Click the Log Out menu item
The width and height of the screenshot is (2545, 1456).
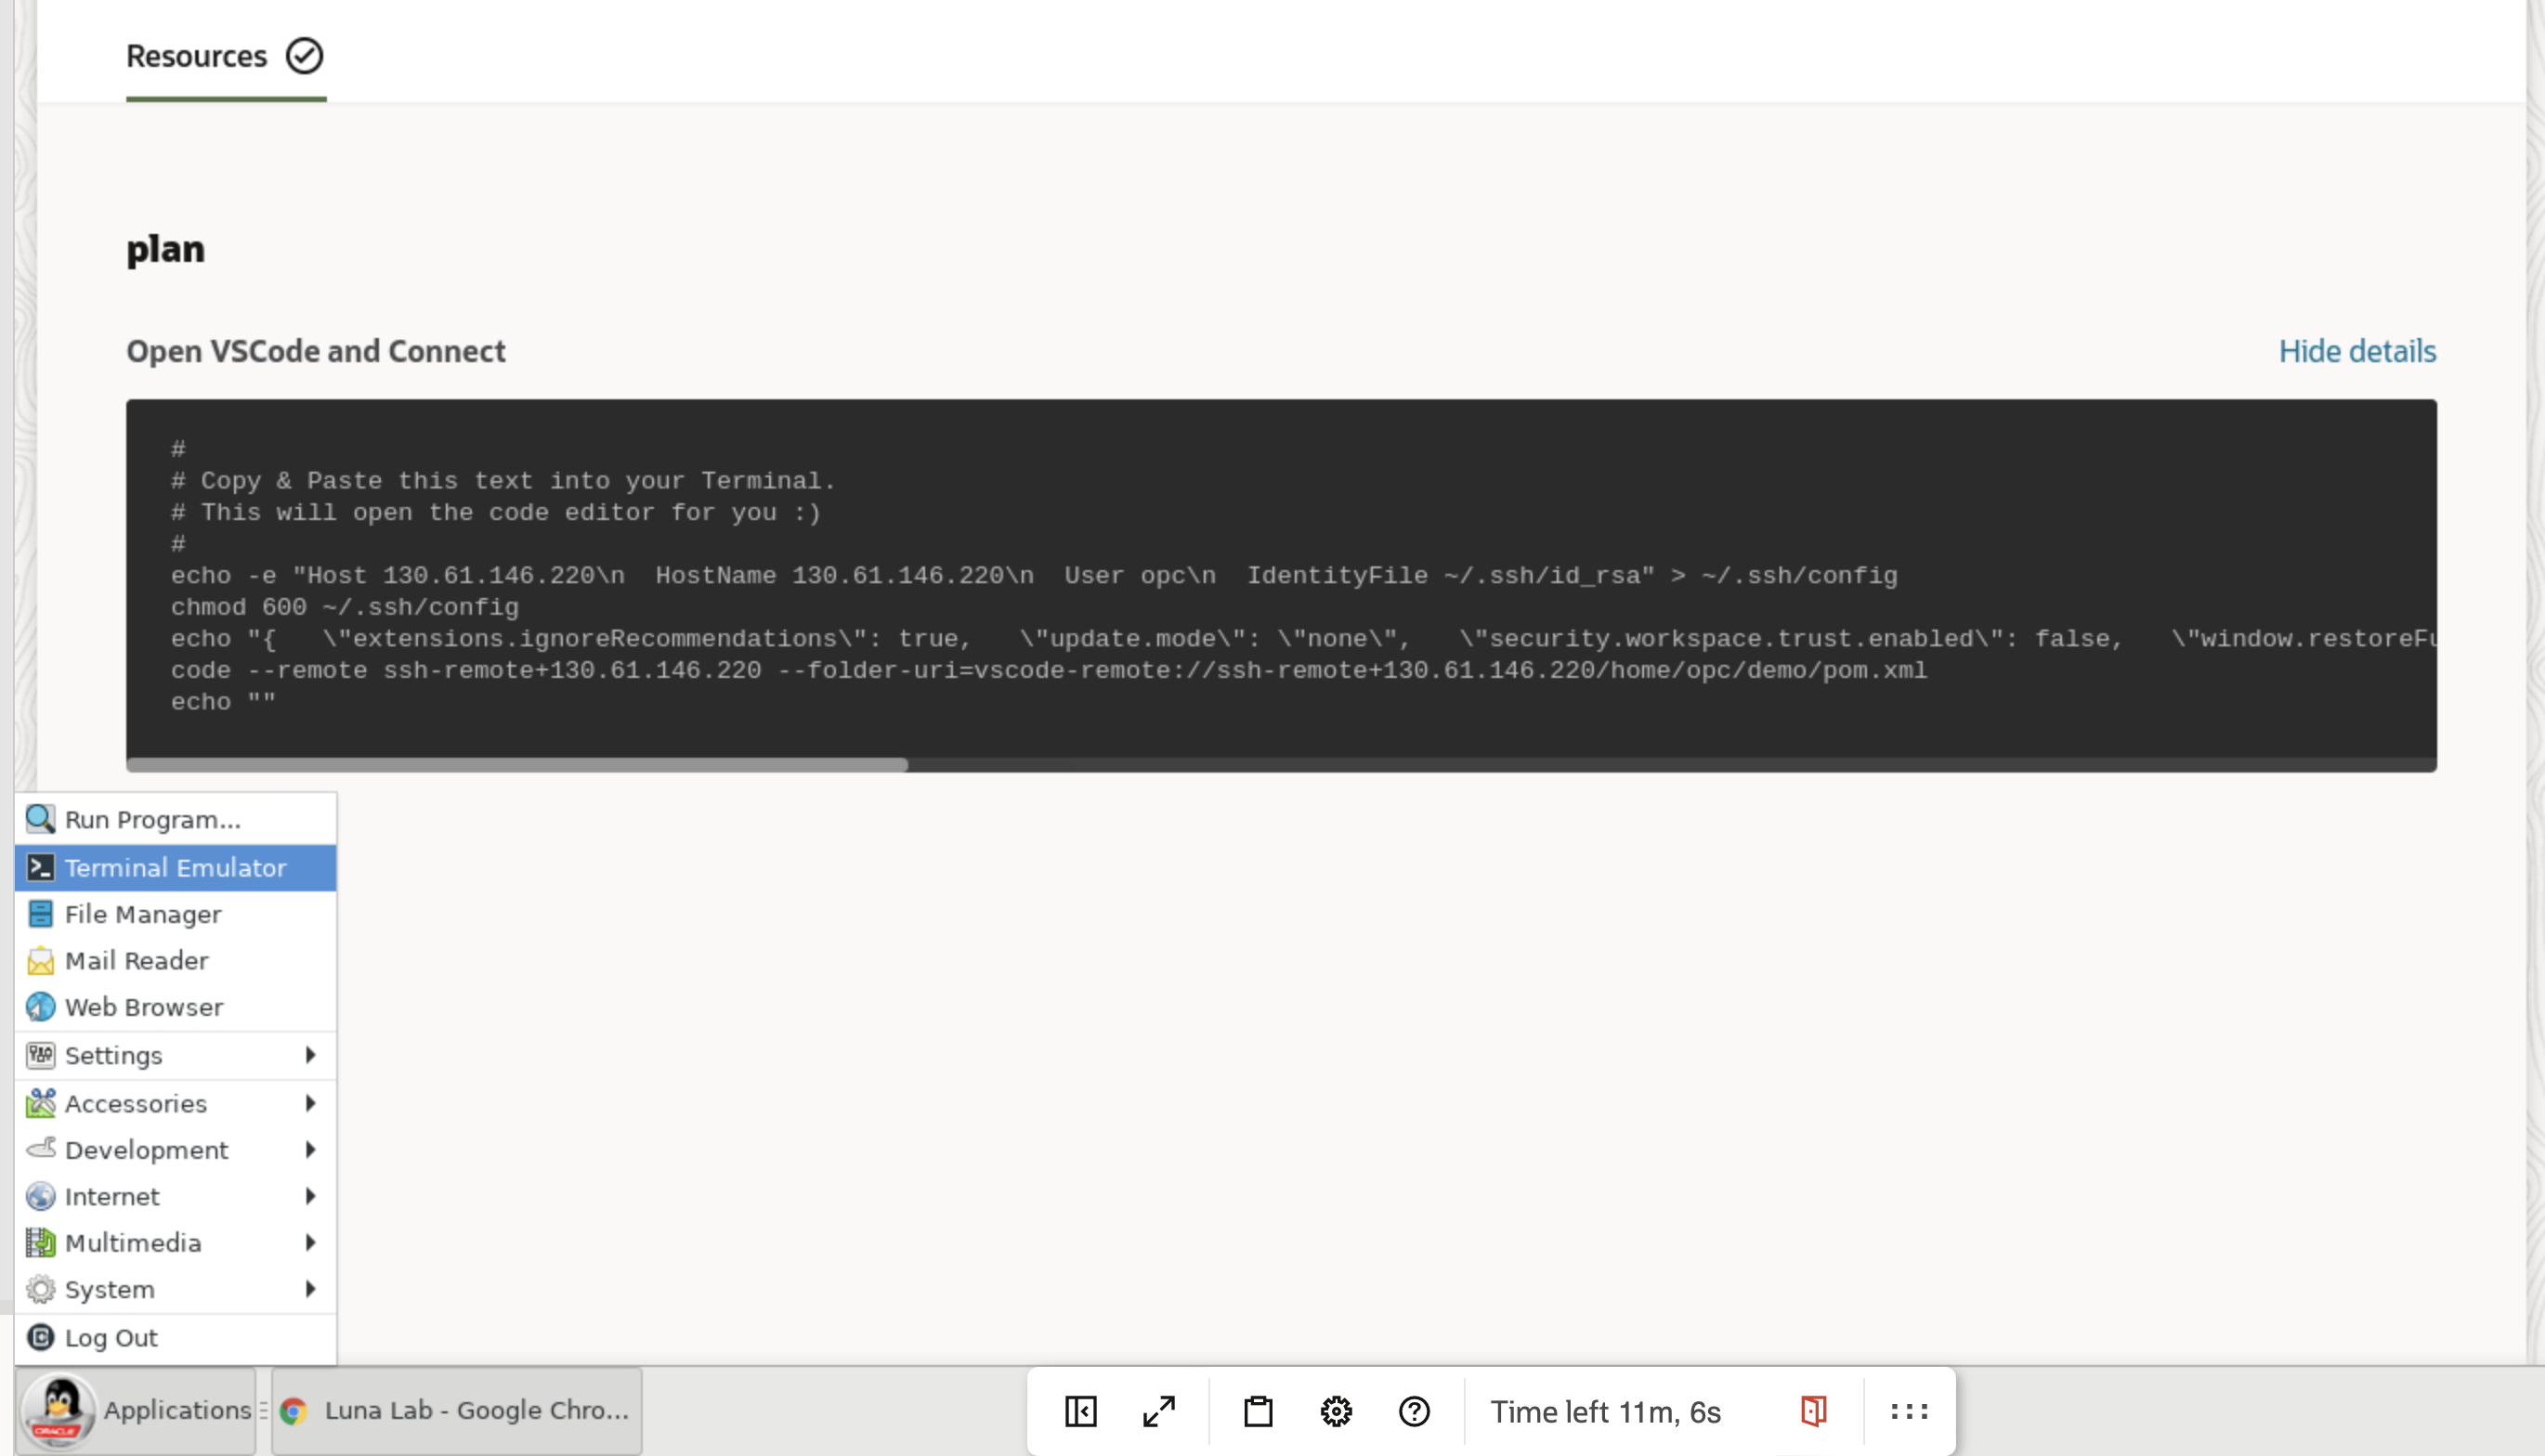[x=111, y=1337]
